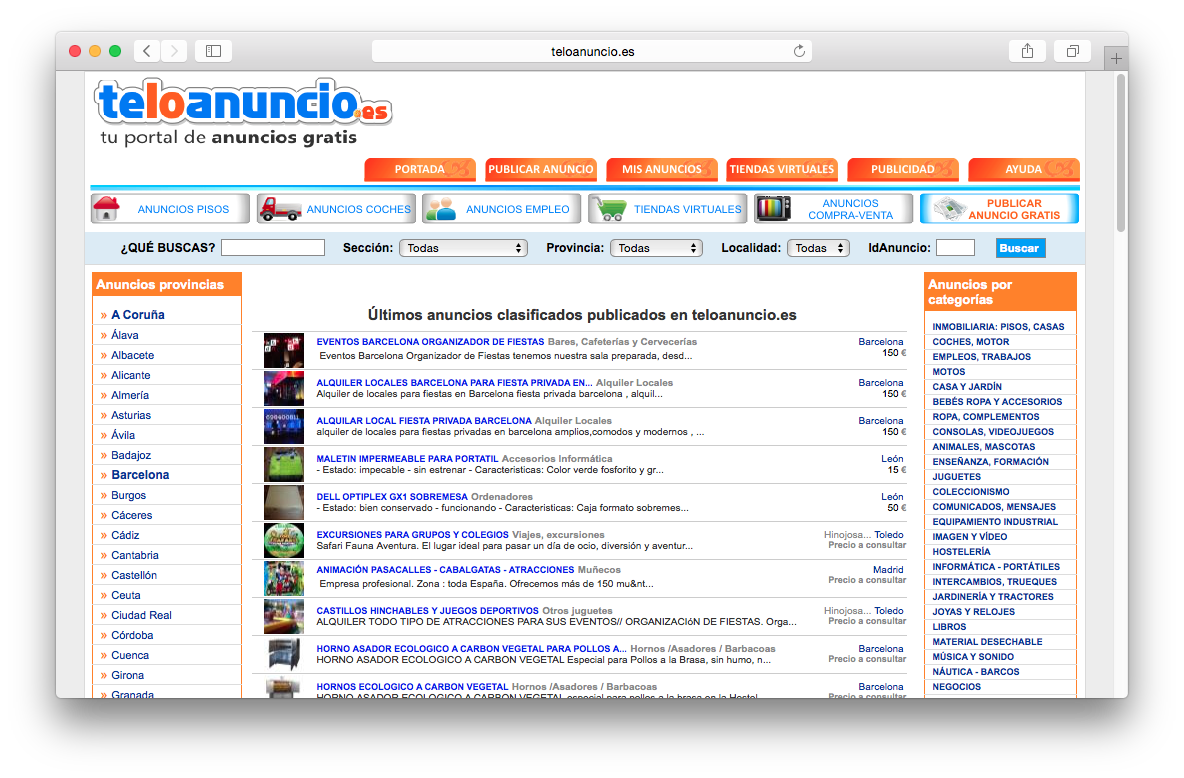
Task: Open thumbnail of Castillos Hinchables ad
Action: click(x=284, y=616)
